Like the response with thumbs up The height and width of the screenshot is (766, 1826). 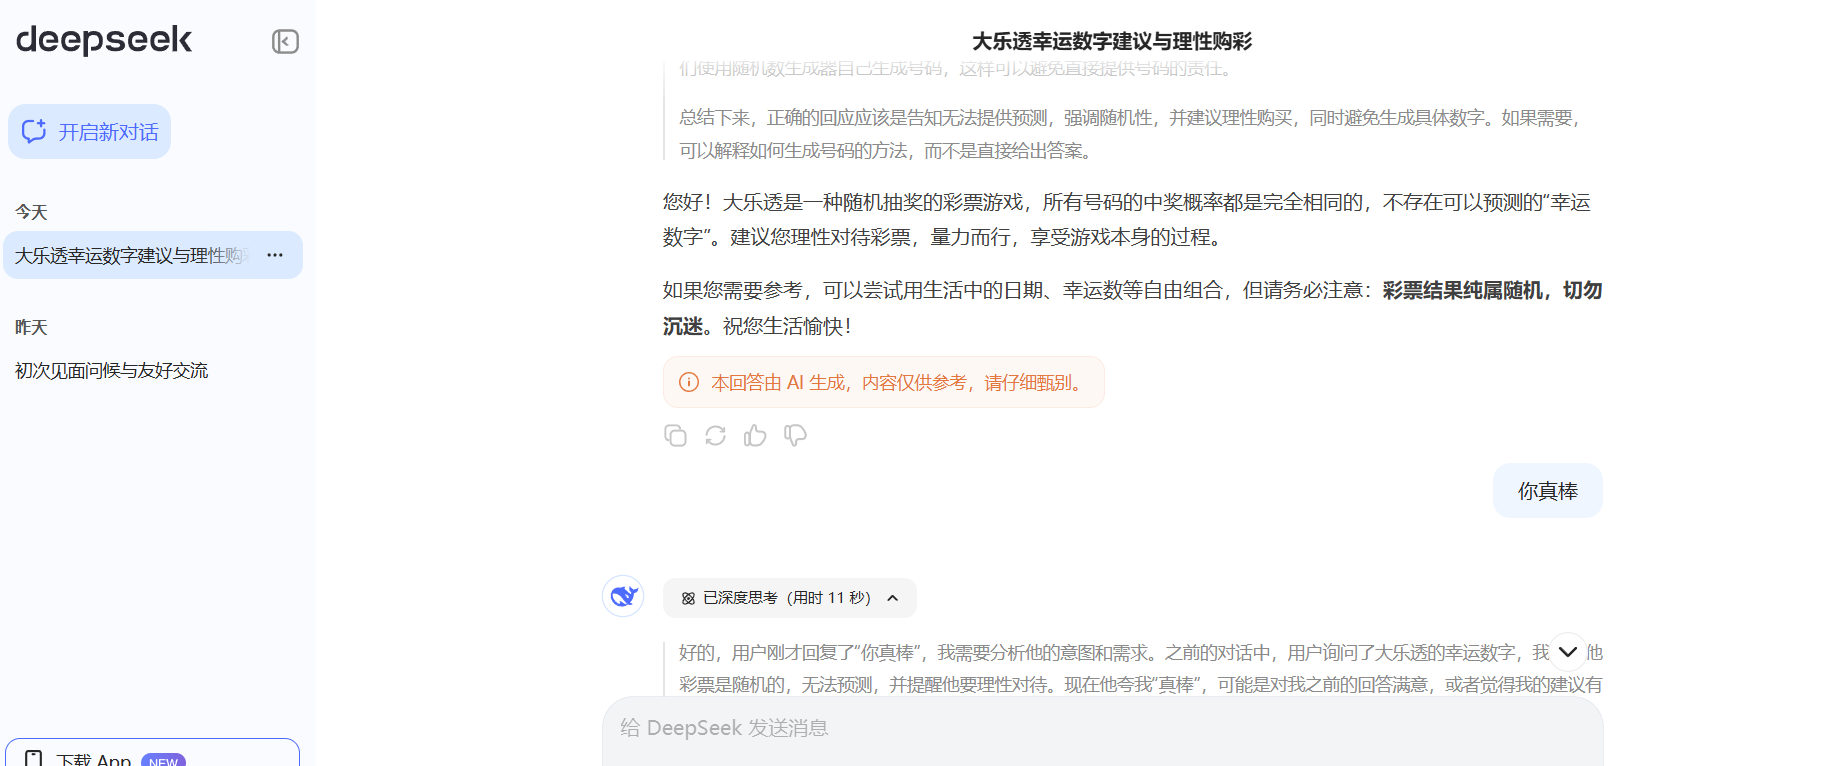tap(755, 435)
